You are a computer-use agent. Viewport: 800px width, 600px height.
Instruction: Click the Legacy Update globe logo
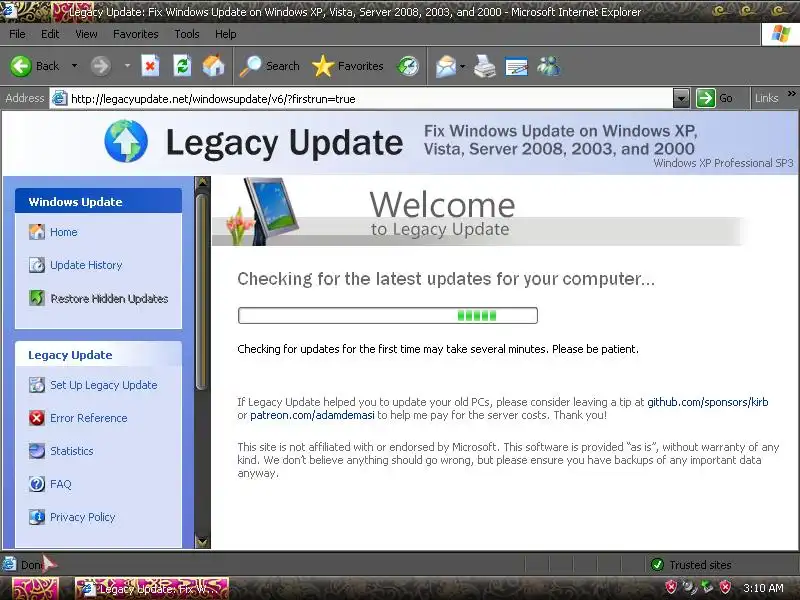126,141
